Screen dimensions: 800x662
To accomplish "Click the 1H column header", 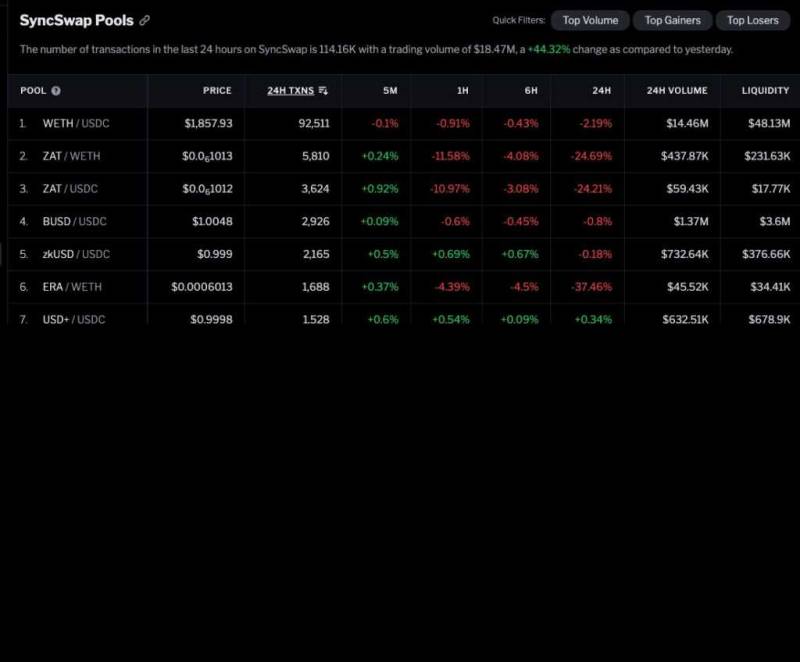I will (463, 91).
